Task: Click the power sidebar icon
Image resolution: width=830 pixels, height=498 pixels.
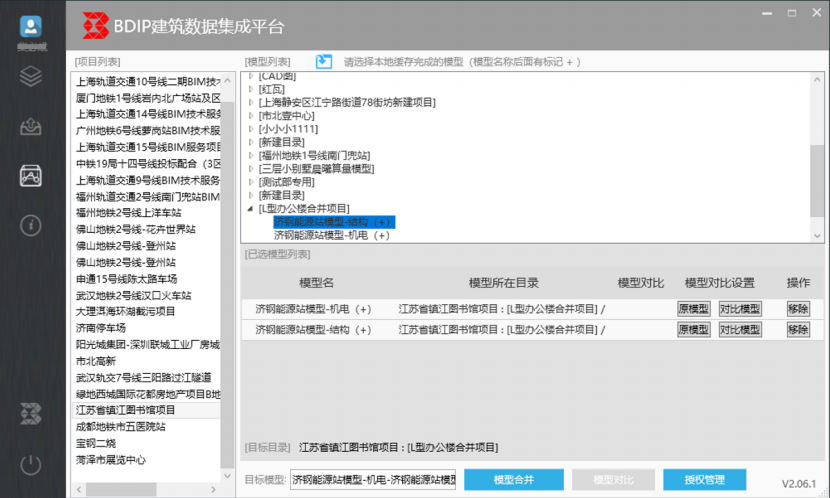Action: click(31, 465)
